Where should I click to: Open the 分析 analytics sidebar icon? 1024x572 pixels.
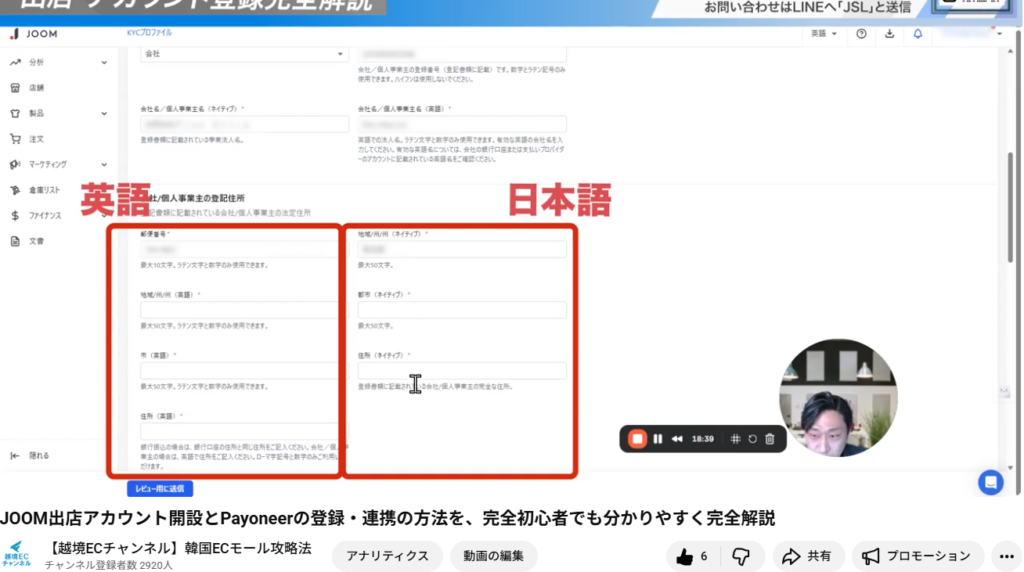[x=15, y=62]
